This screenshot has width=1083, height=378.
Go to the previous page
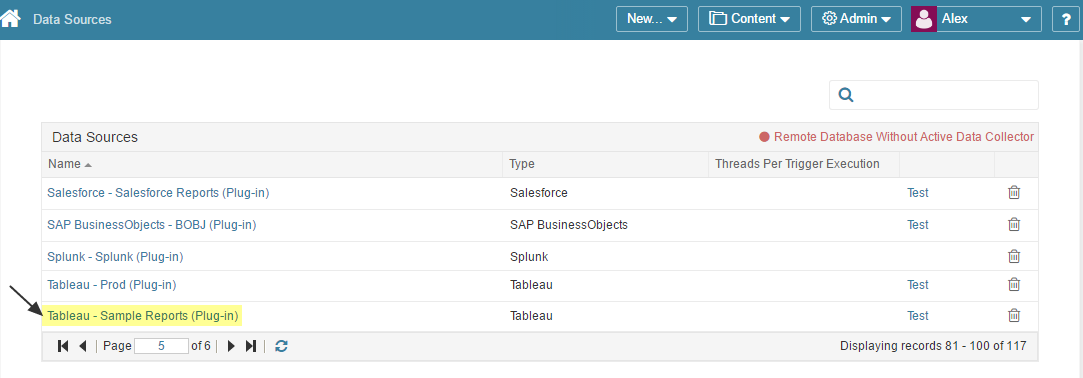pyautogui.click(x=83, y=346)
